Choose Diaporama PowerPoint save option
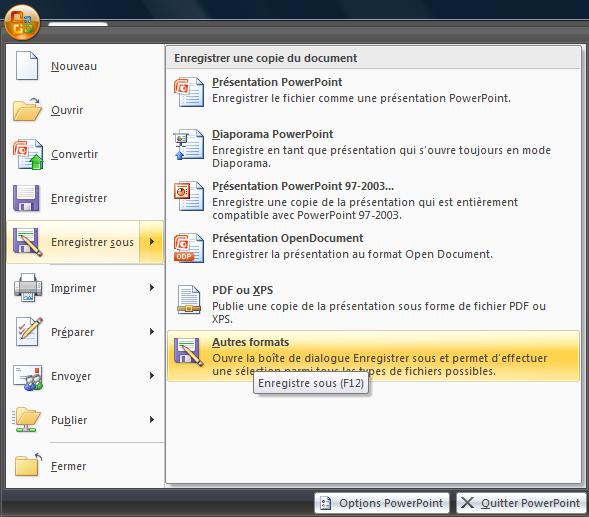Image resolution: width=589 pixels, height=517 pixels. tap(373, 149)
